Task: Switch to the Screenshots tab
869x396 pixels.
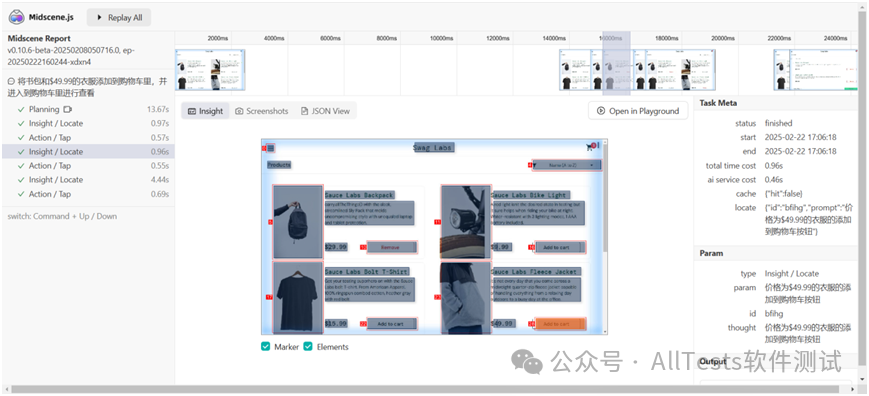Action: tap(262, 111)
